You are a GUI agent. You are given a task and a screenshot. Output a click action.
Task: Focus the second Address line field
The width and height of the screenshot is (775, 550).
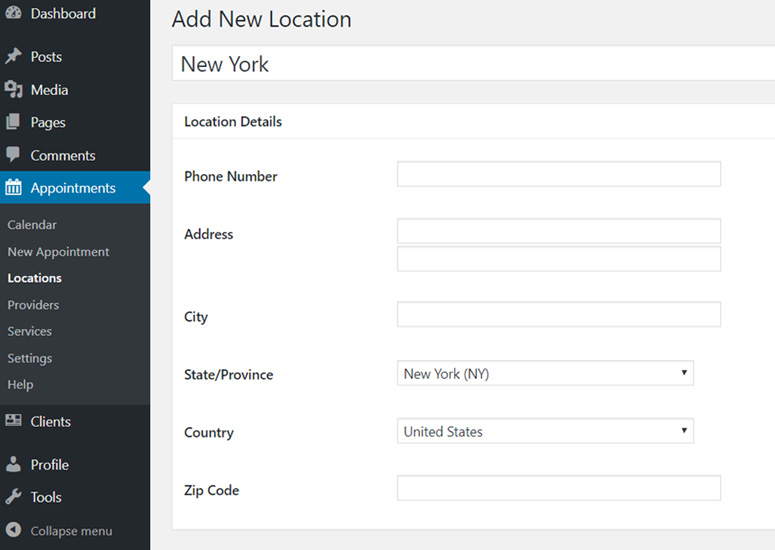(x=559, y=259)
